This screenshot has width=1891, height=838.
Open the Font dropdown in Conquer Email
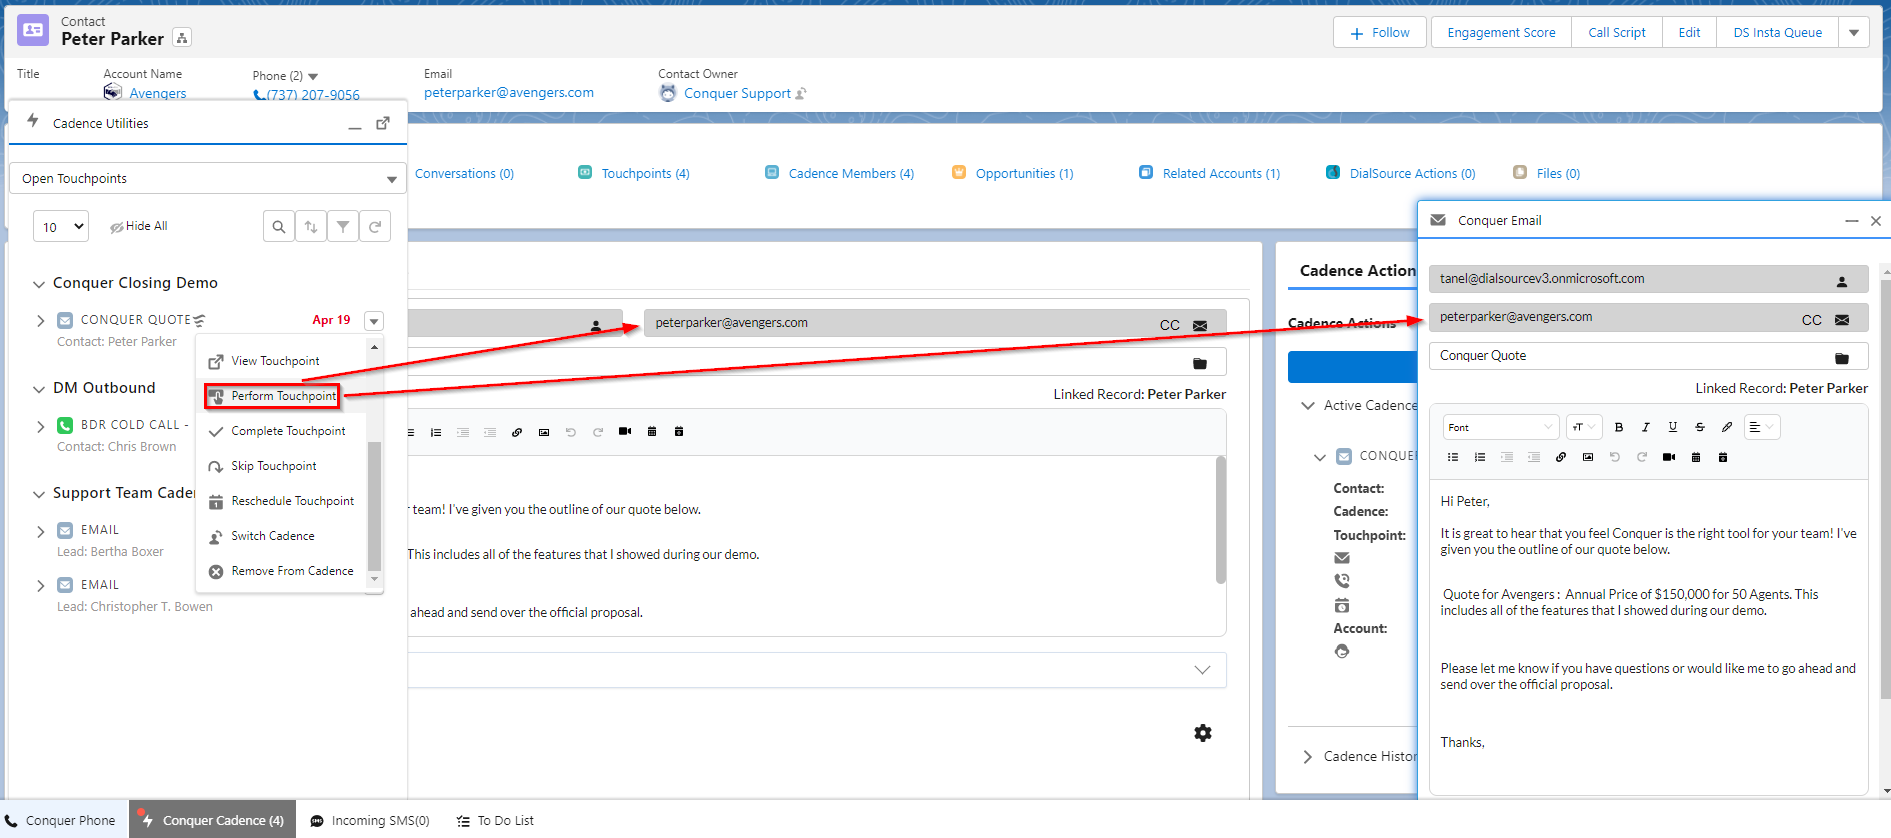point(1501,427)
